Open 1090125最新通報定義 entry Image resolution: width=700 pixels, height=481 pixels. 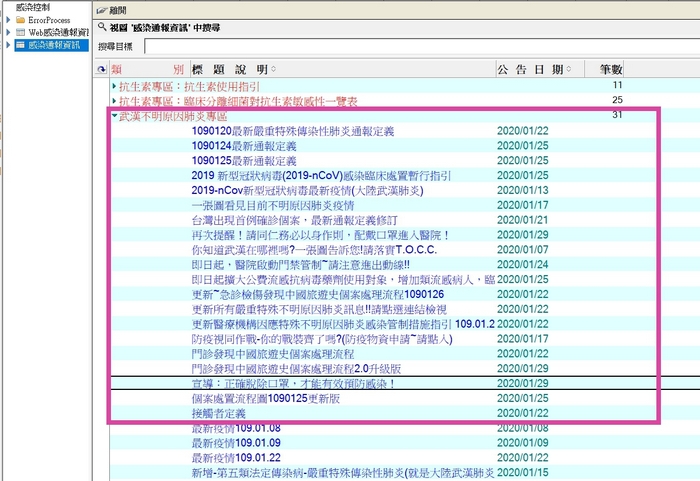point(244,160)
